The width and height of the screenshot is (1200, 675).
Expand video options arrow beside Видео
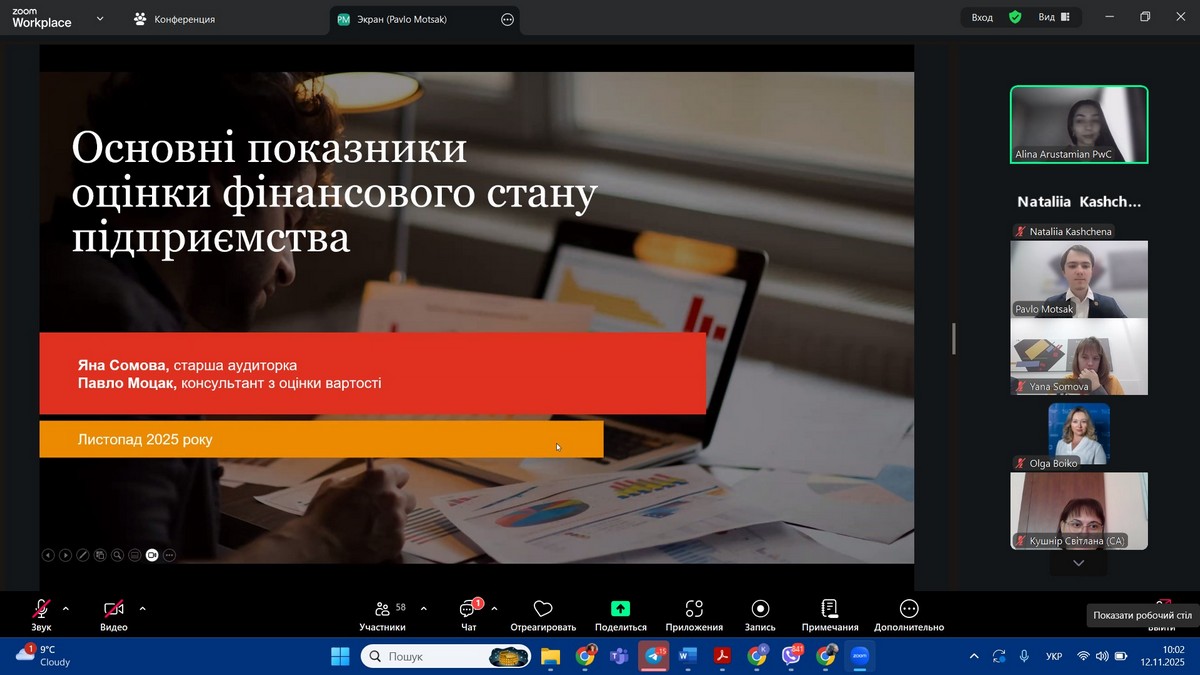tap(142, 608)
